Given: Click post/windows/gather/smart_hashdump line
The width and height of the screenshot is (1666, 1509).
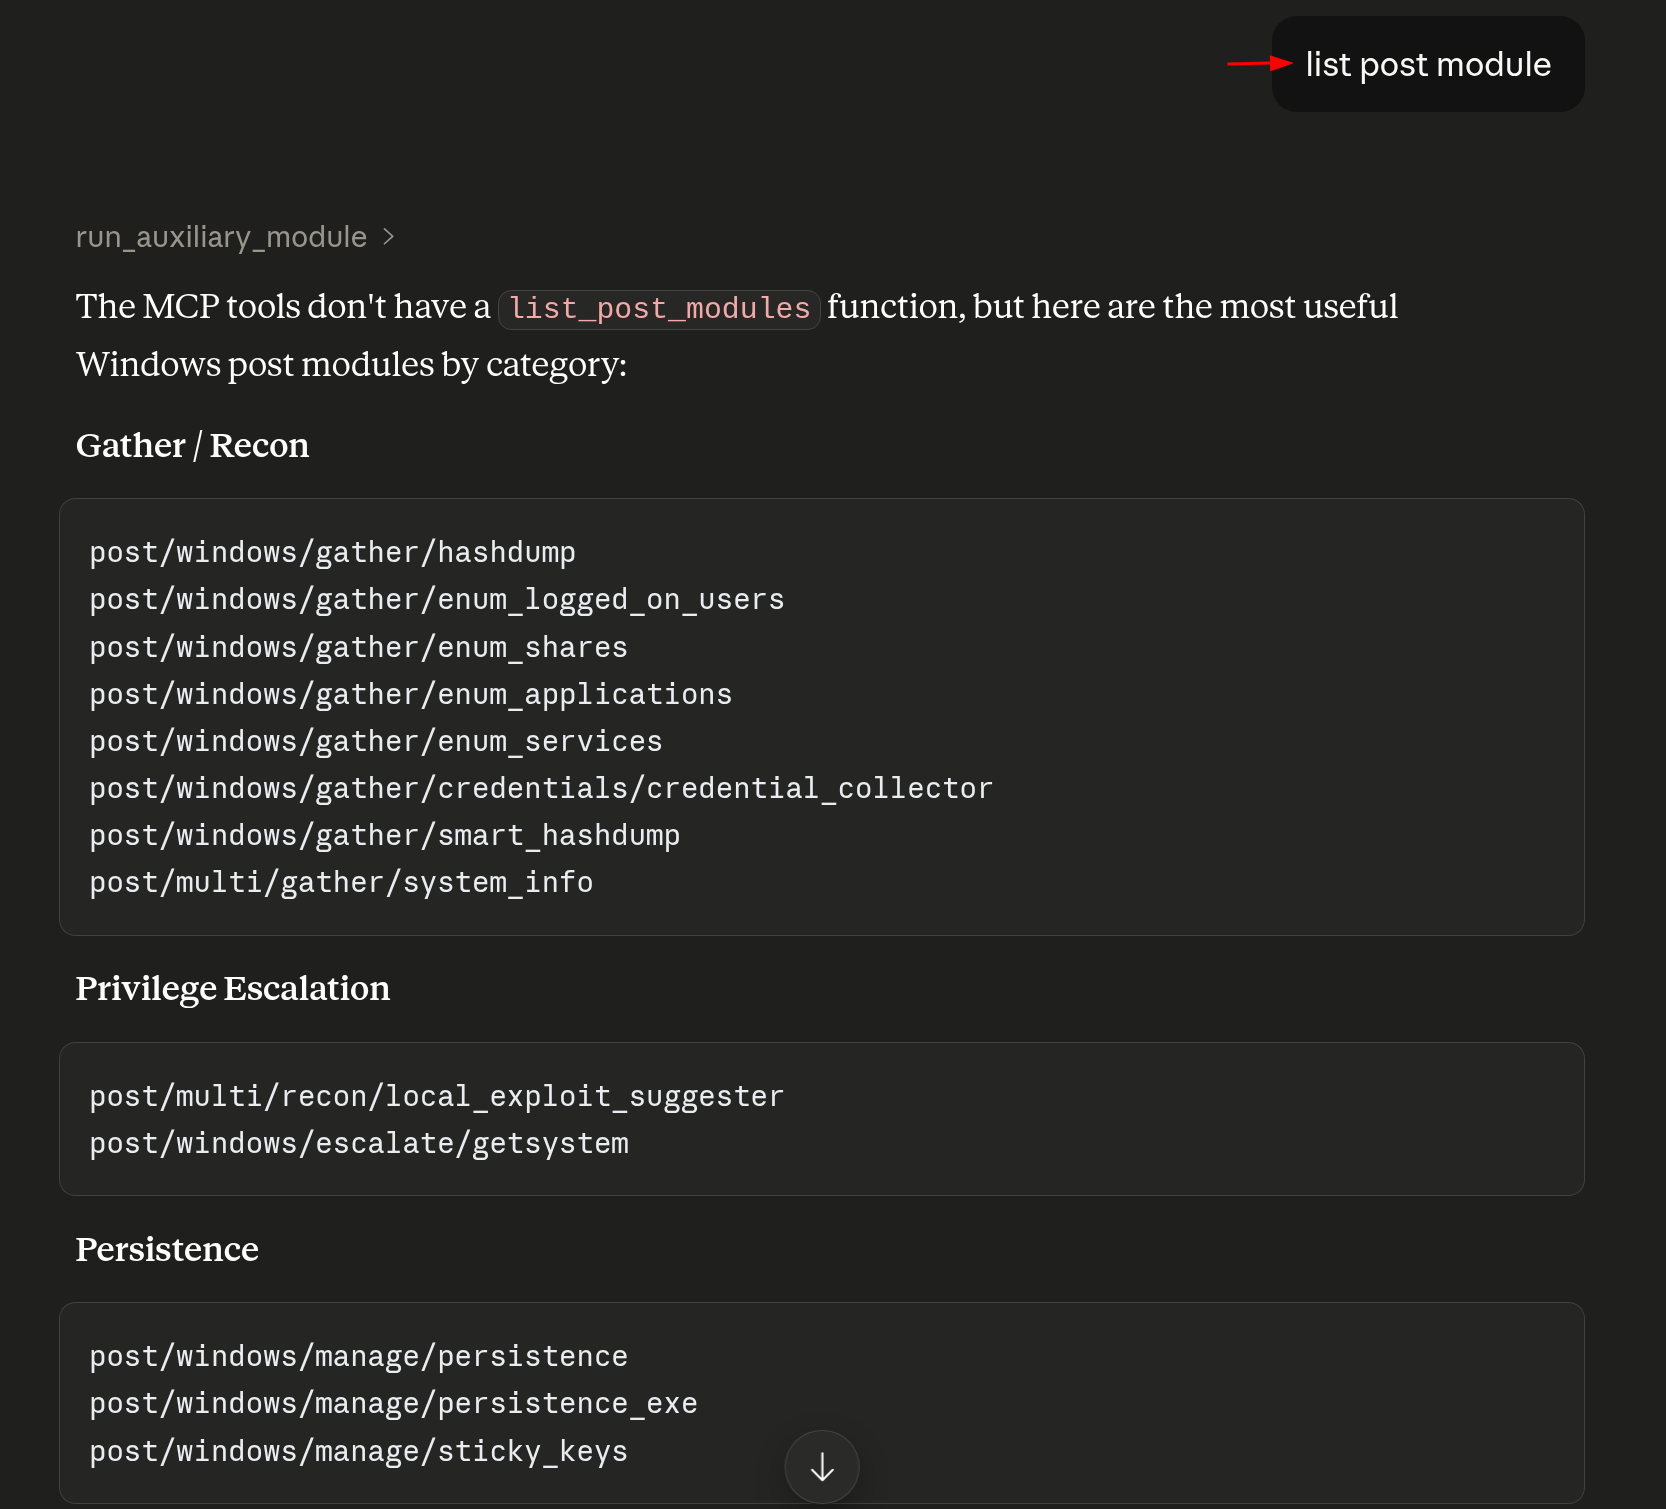Looking at the screenshot, I should (385, 836).
